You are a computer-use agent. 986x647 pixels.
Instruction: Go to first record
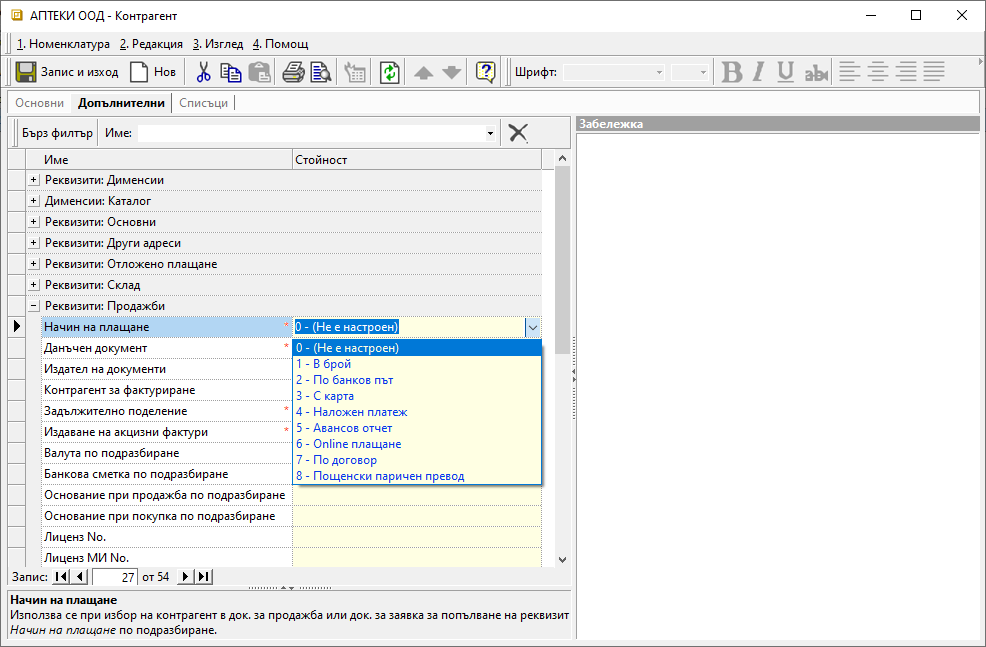click(62, 577)
